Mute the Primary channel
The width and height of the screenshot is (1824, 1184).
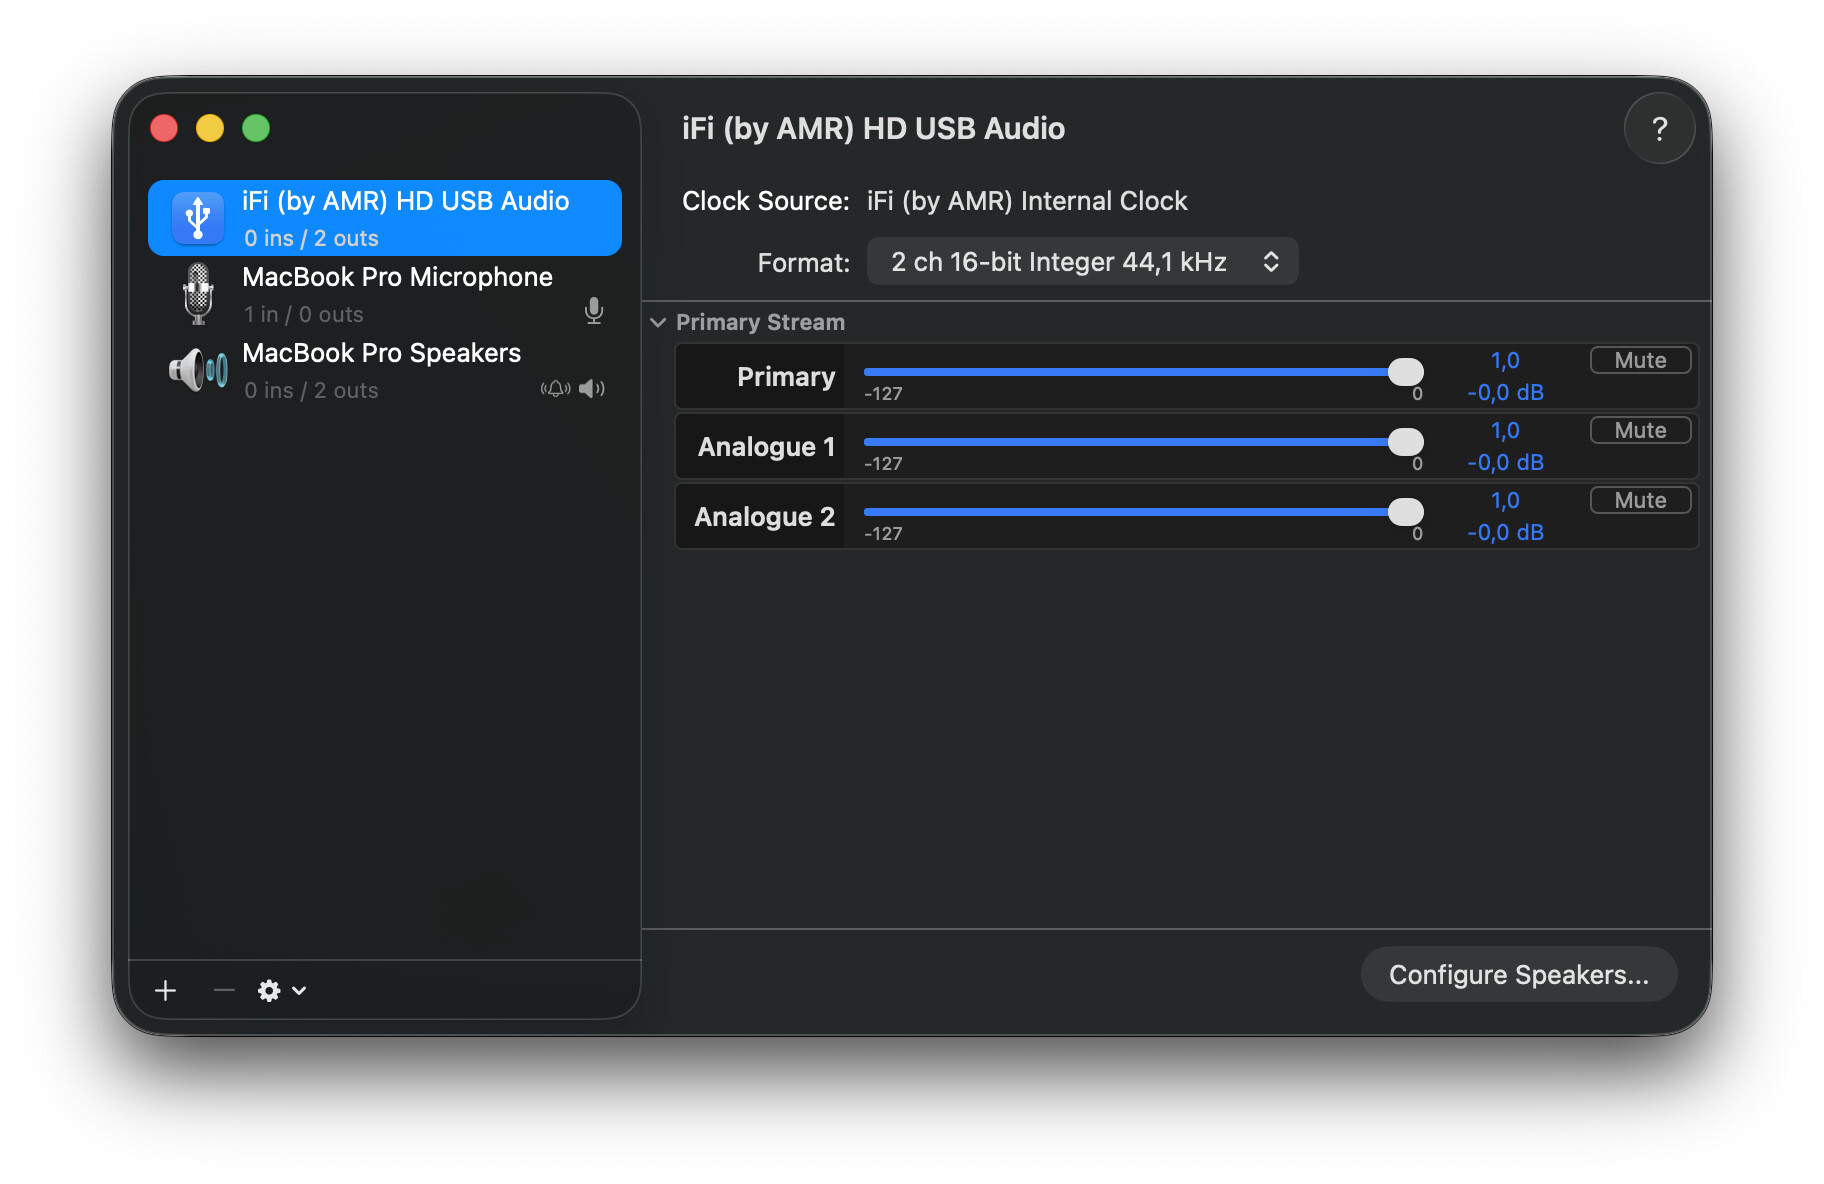point(1640,360)
